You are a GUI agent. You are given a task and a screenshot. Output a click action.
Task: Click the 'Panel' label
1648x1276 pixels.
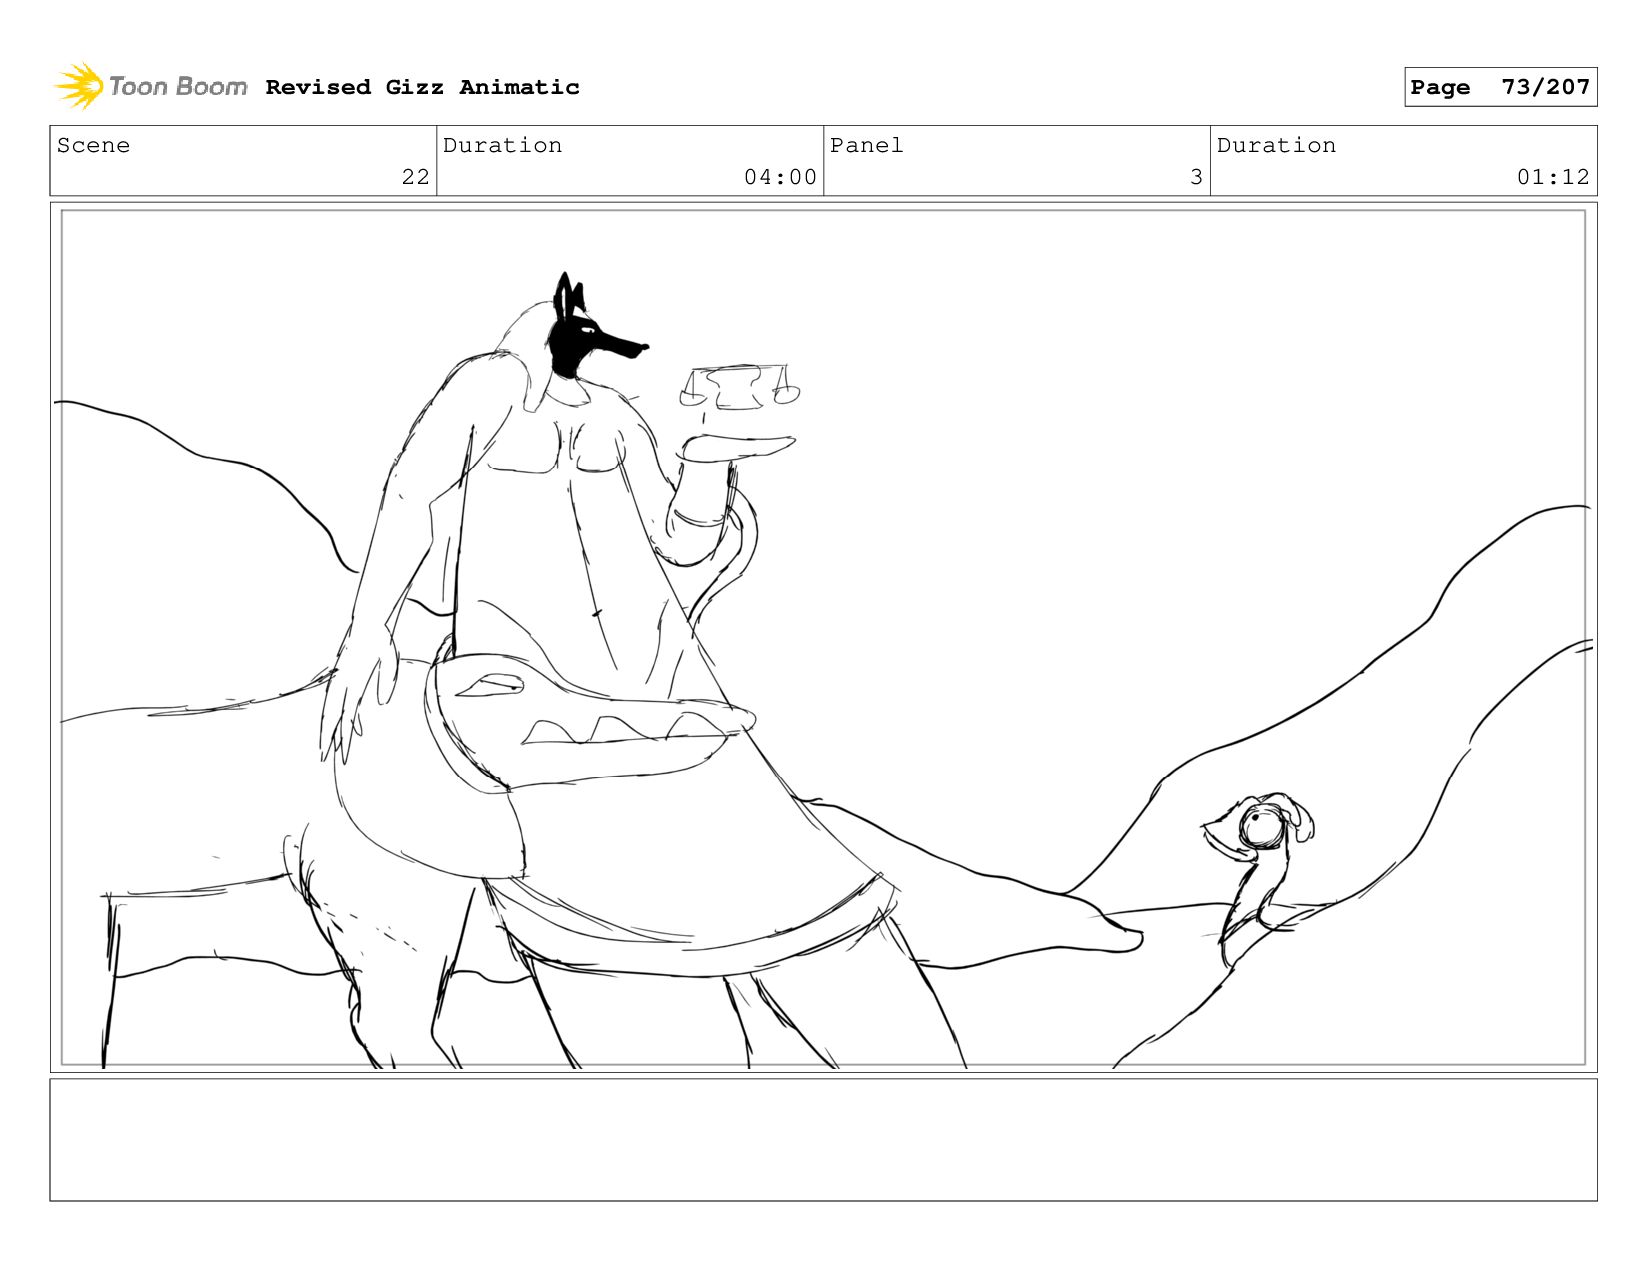coord(866,145)
